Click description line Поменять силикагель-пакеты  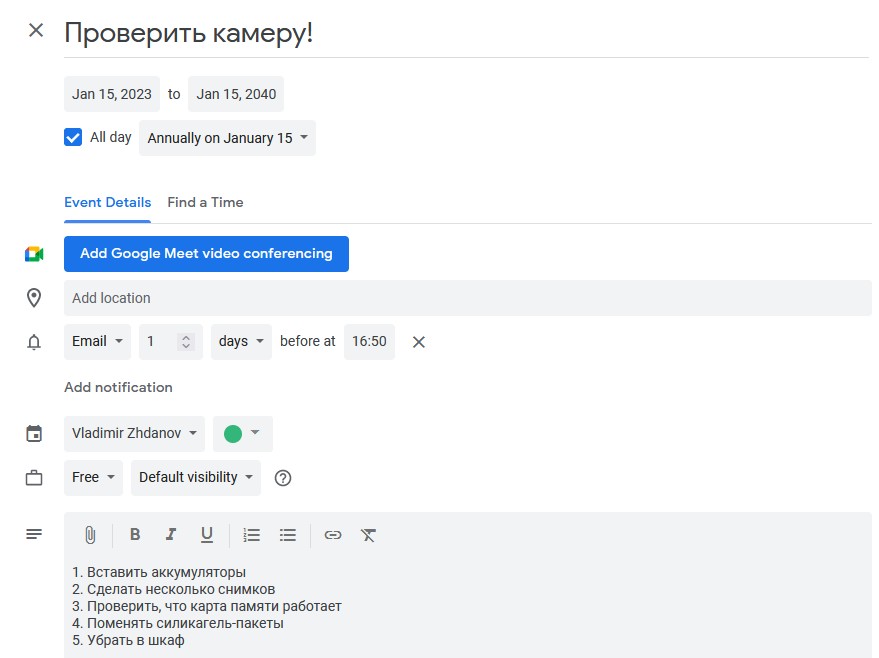(x=185, y=623)
